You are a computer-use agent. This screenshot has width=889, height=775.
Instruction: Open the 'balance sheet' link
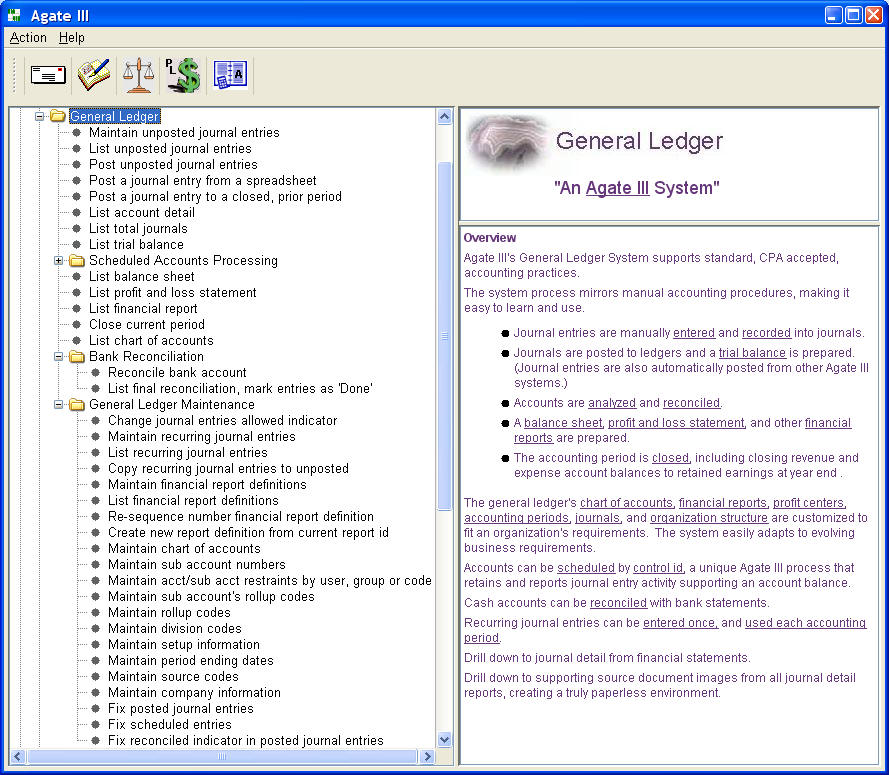(x=563, y=422)
